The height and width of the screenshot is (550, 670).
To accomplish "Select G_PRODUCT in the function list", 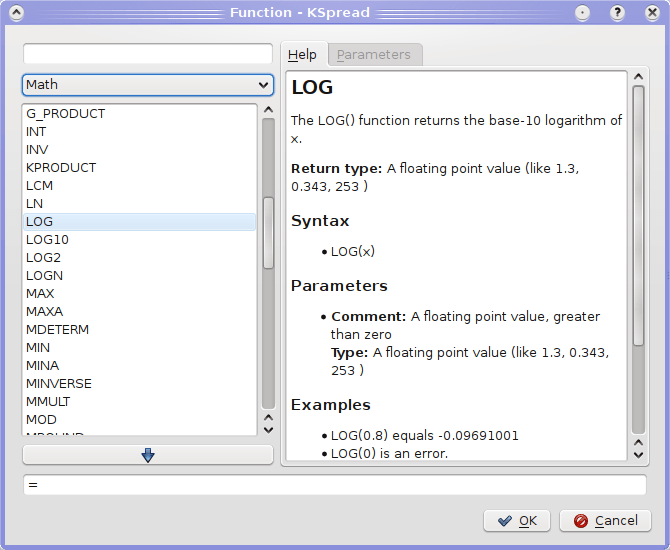I will pos(139,114).
